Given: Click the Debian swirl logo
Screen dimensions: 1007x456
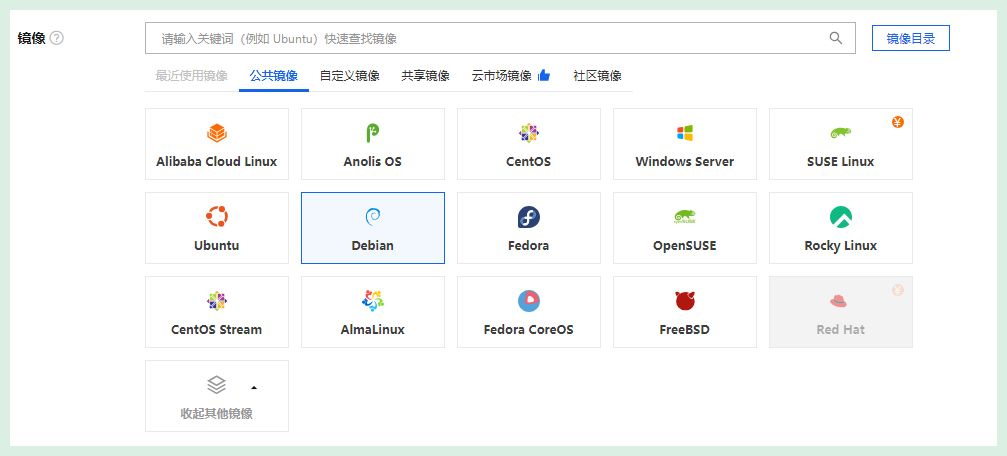Looking at the screenshot, I should tap(372, 217).
